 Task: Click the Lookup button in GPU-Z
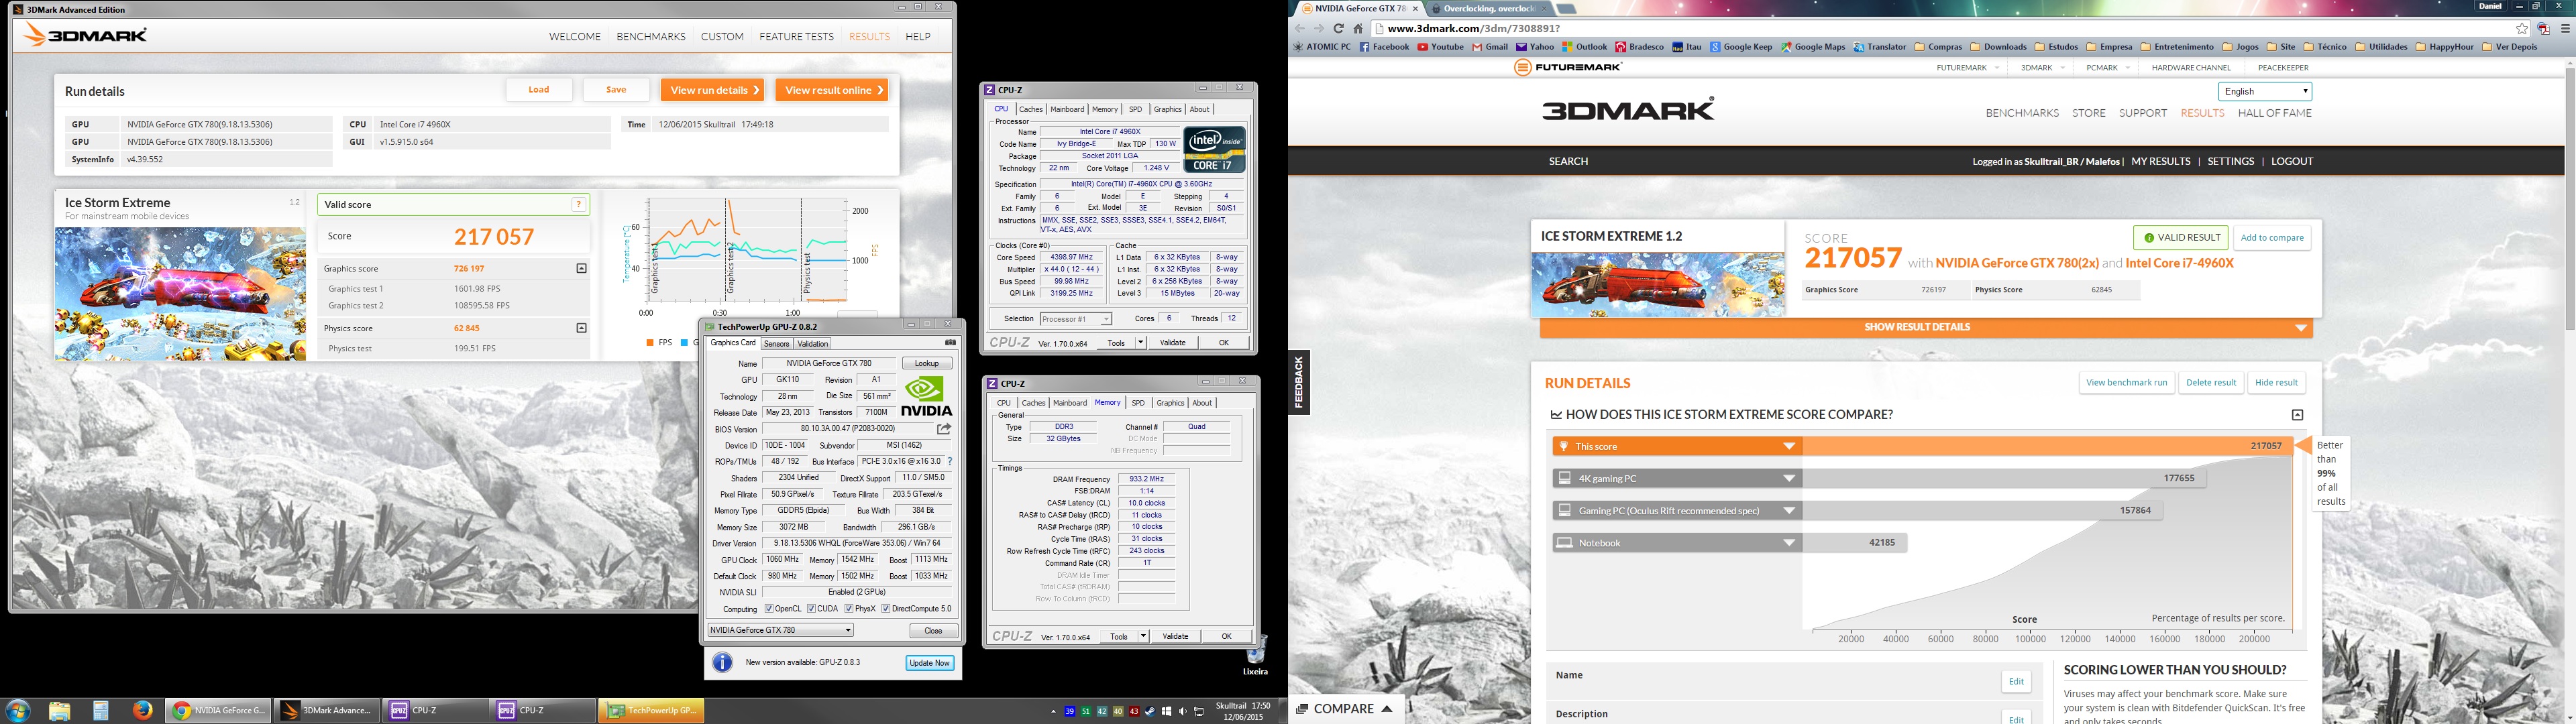point(927,364)
